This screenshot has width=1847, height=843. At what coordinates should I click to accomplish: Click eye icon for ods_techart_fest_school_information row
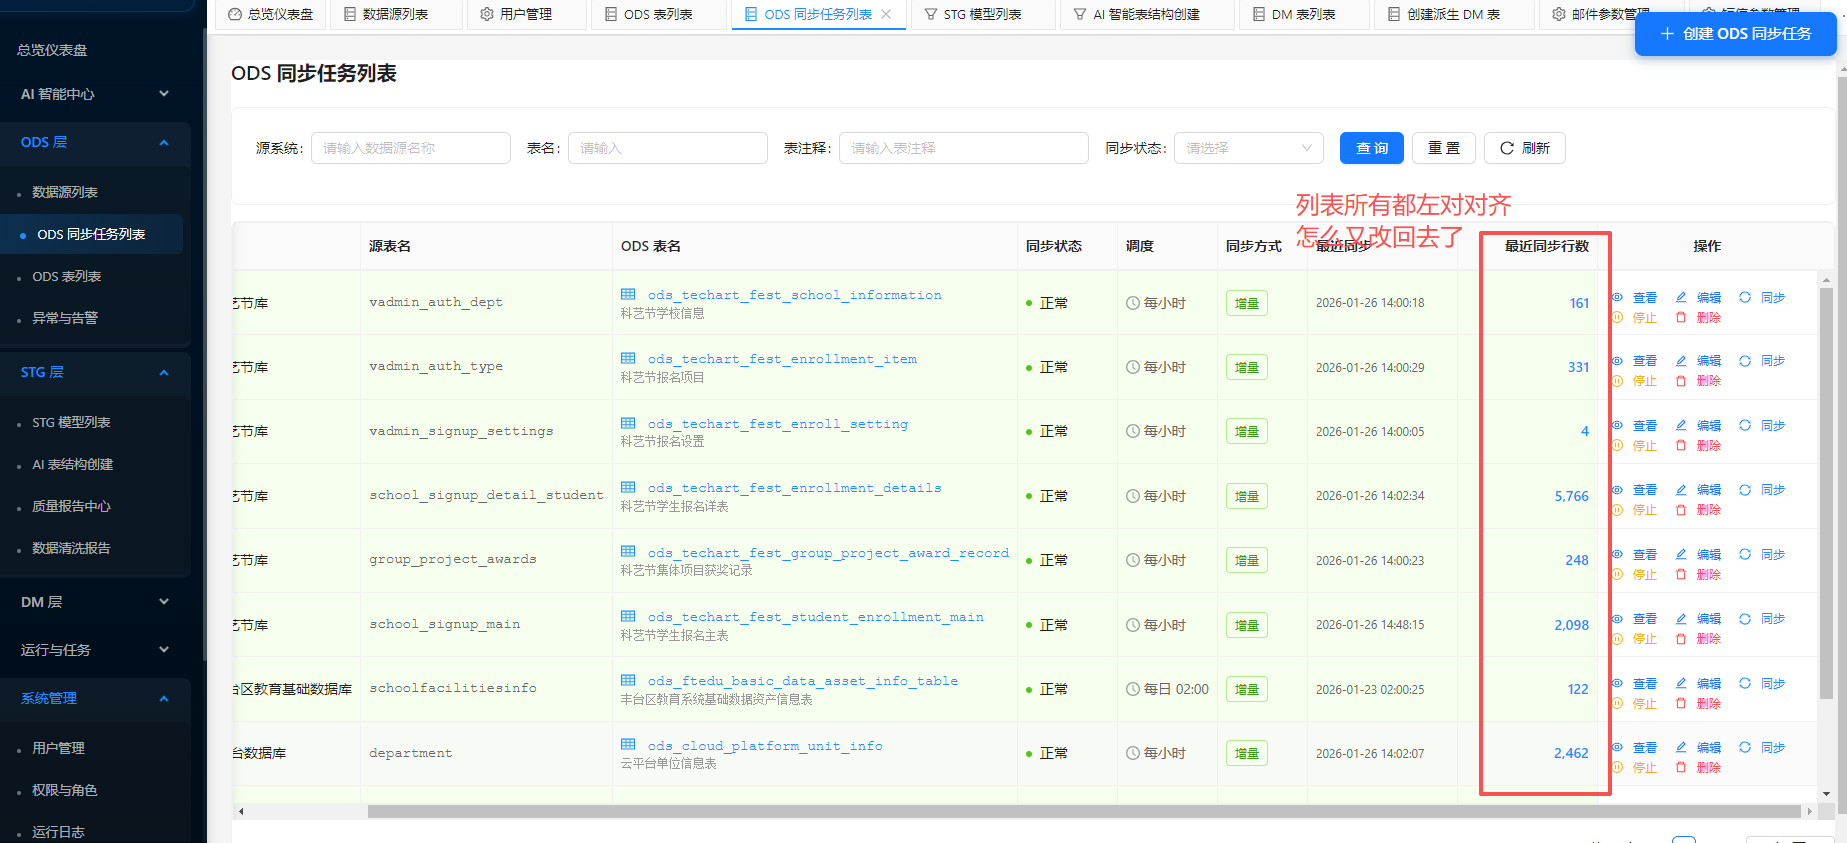click(x=1617, y=297)
